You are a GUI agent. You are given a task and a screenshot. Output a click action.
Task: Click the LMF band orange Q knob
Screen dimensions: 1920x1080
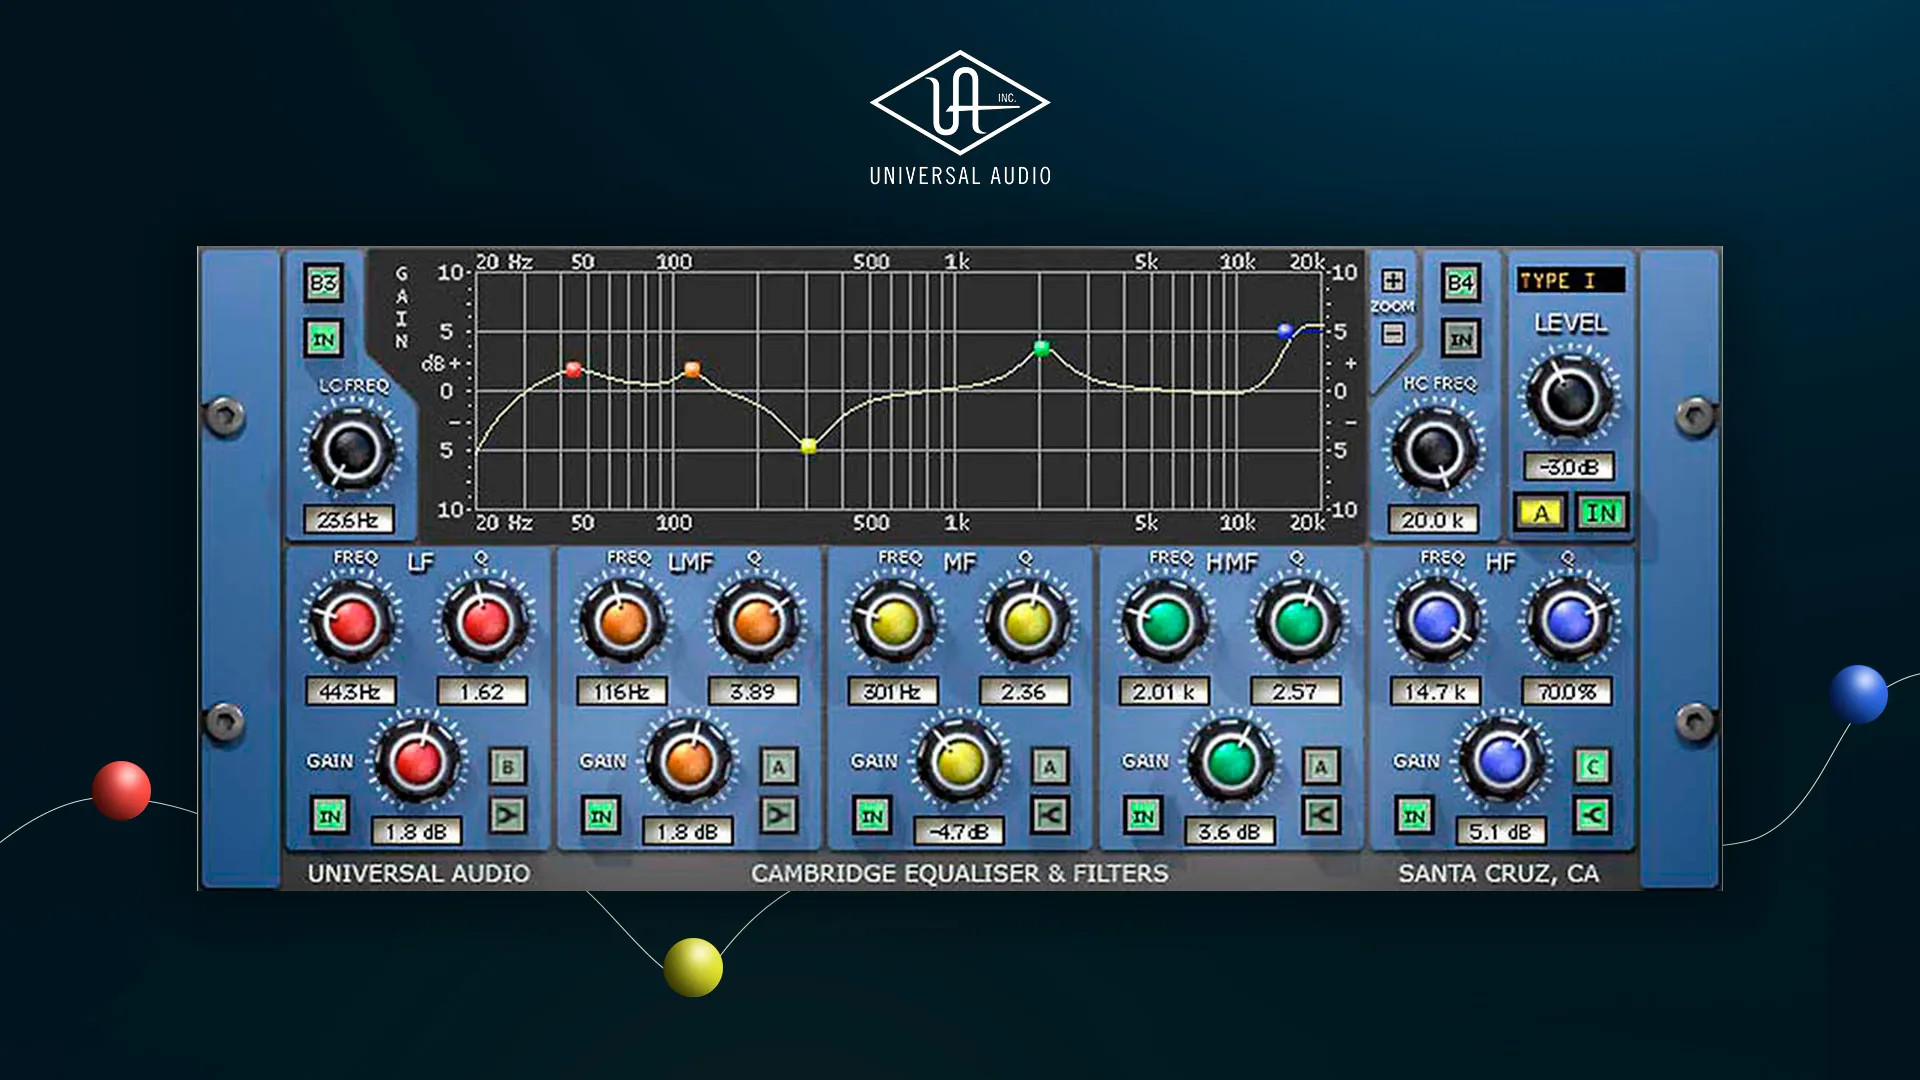pyautogui.click(x=756, y=622)
